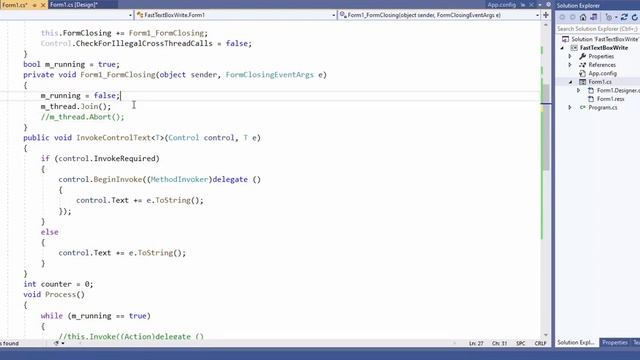Image resolution: width=640 pixels, height=360 pixels.
Task: Promote App.config preview tab to keep open
Action: (523, 5)
